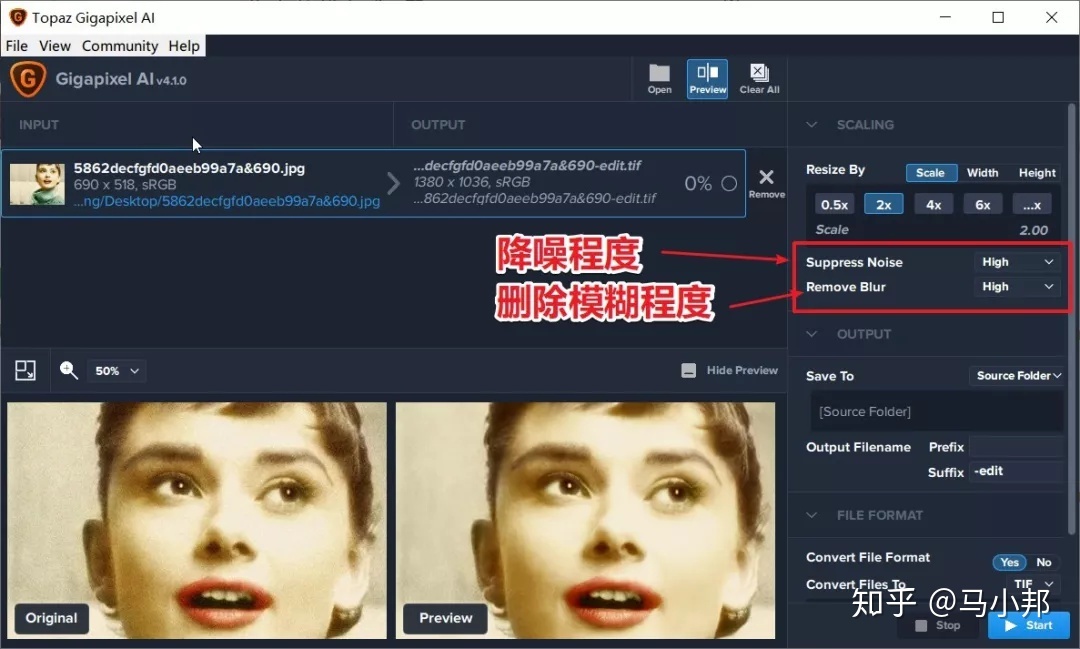Set Convert File Format to Yes

coord(1010,562)
